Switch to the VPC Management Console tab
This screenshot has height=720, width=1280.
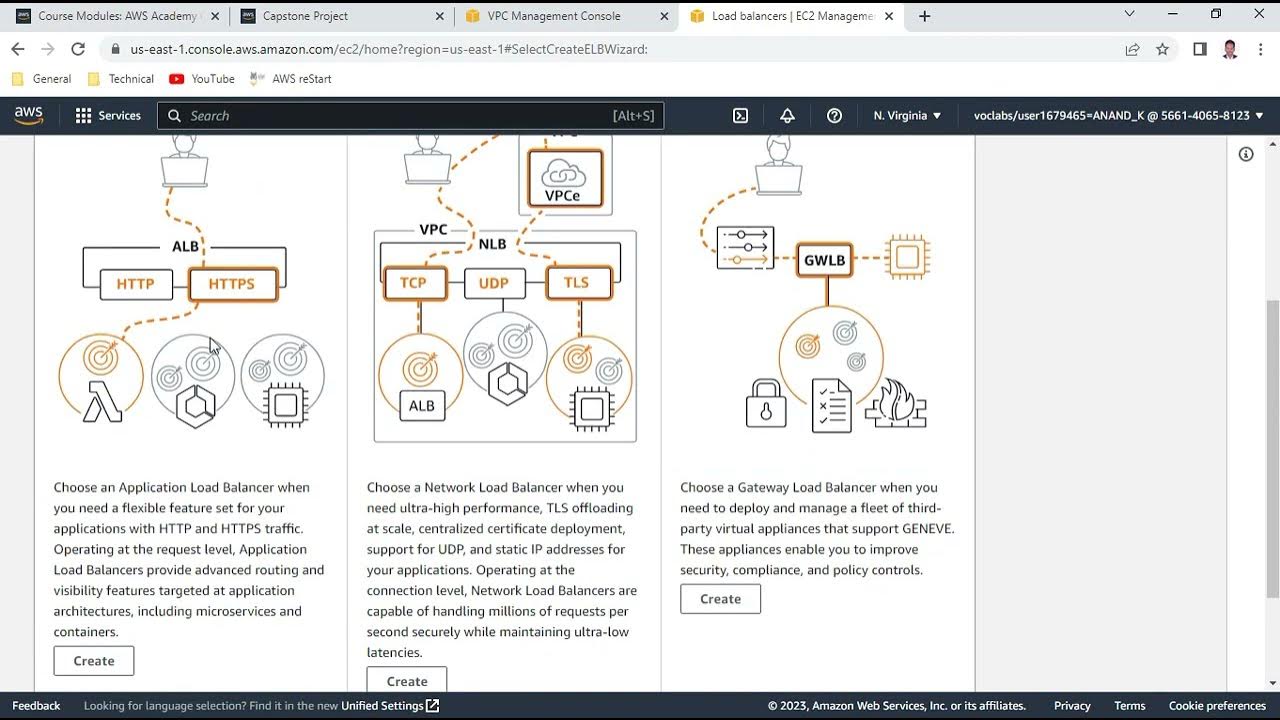tap(566, 16)
